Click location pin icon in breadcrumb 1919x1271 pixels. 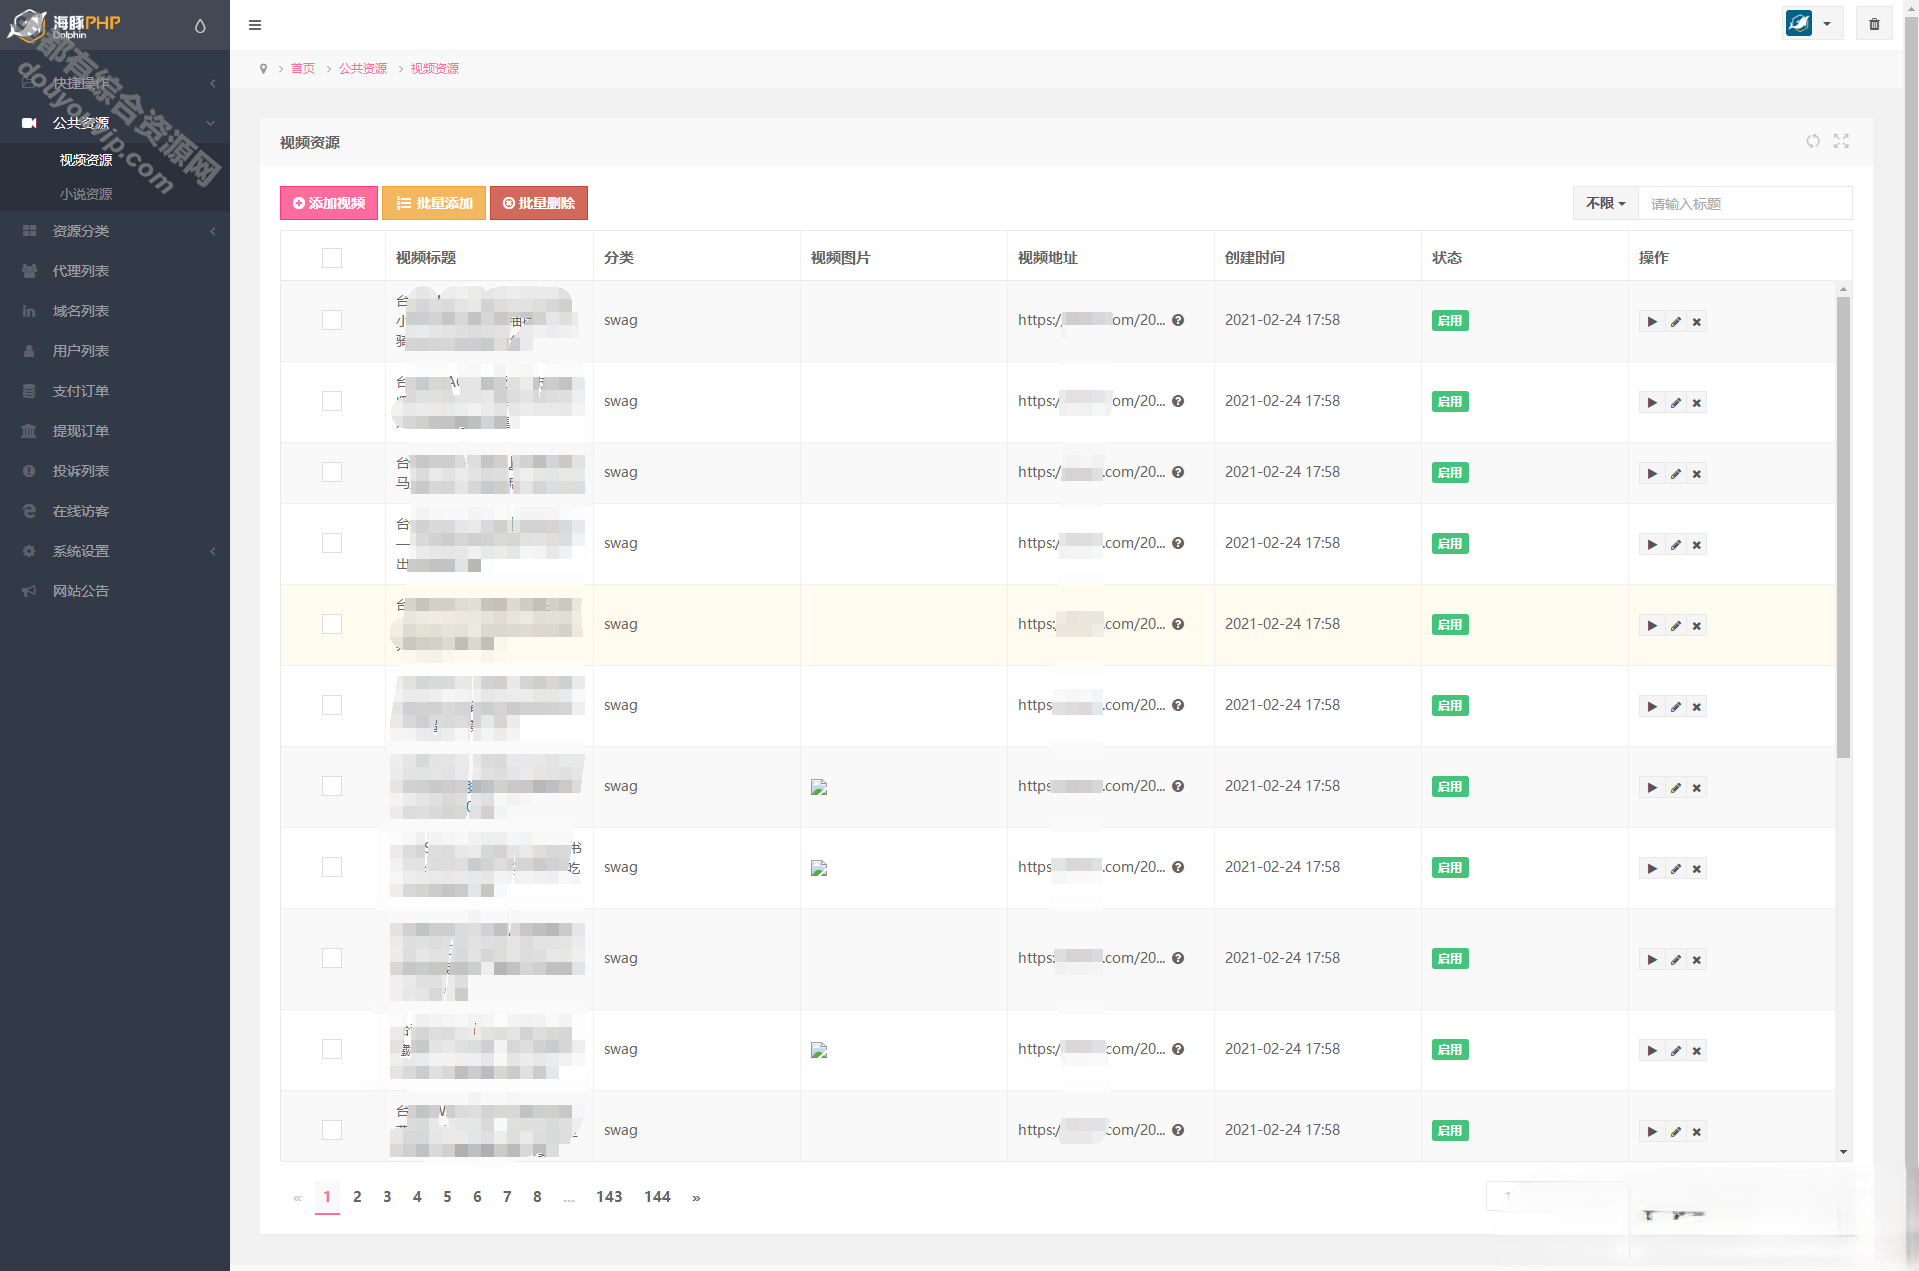263,69
